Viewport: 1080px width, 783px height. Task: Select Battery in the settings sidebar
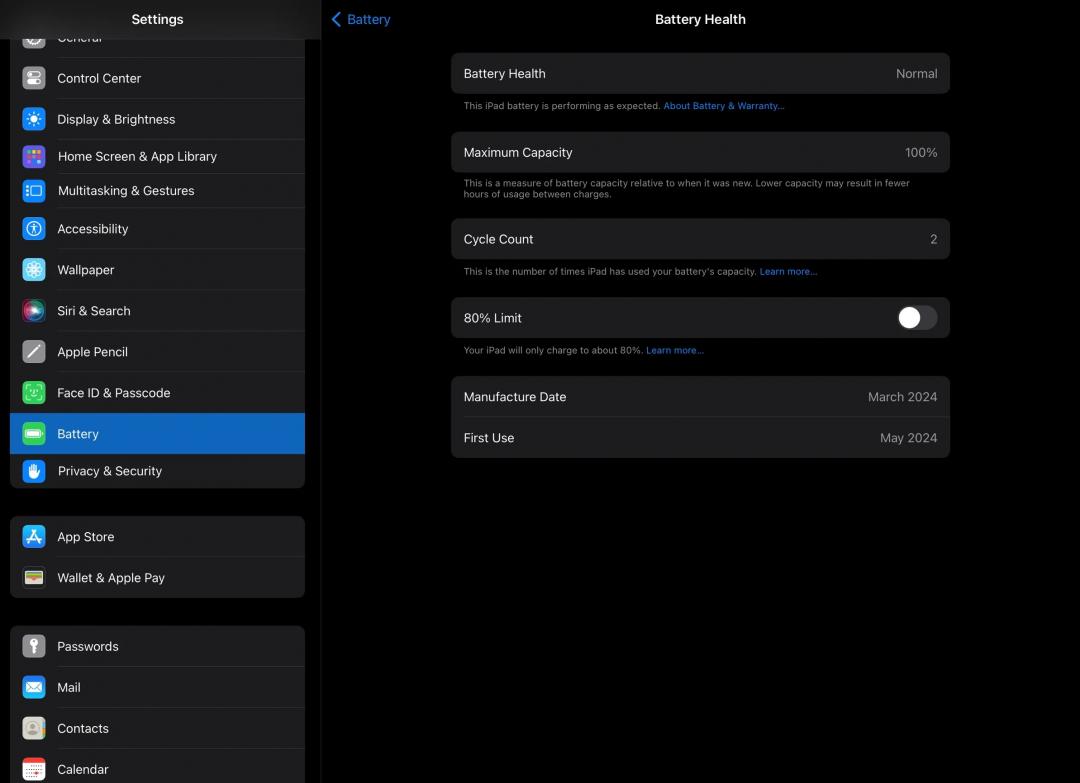click(x=157, y=434)
